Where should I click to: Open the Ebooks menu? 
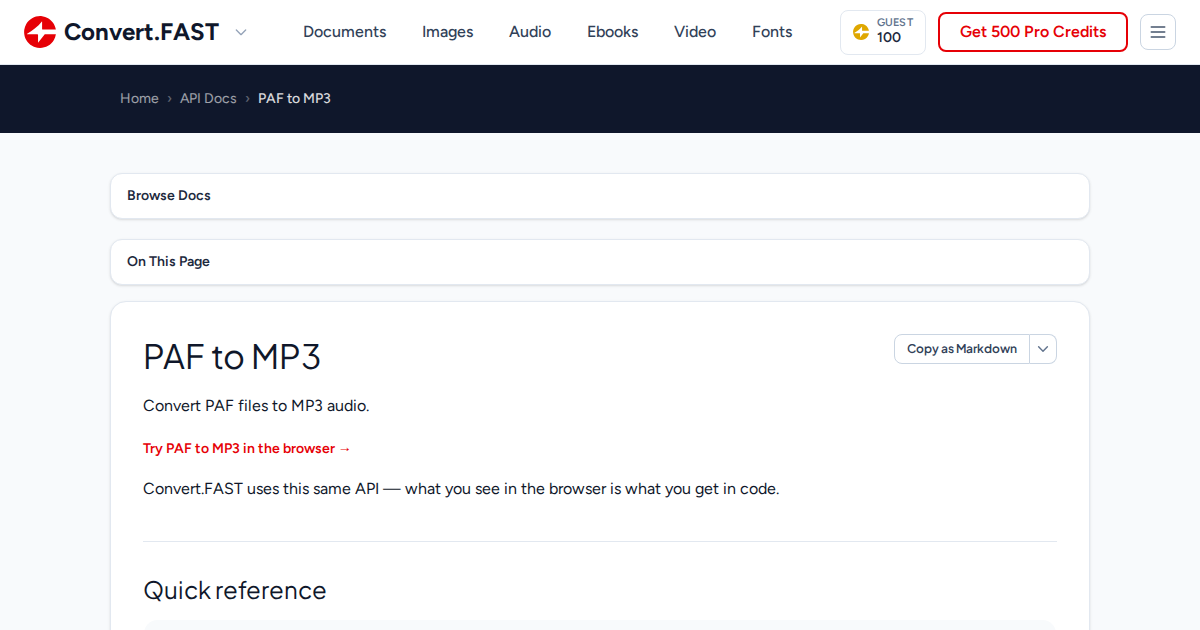click(613, 32)
